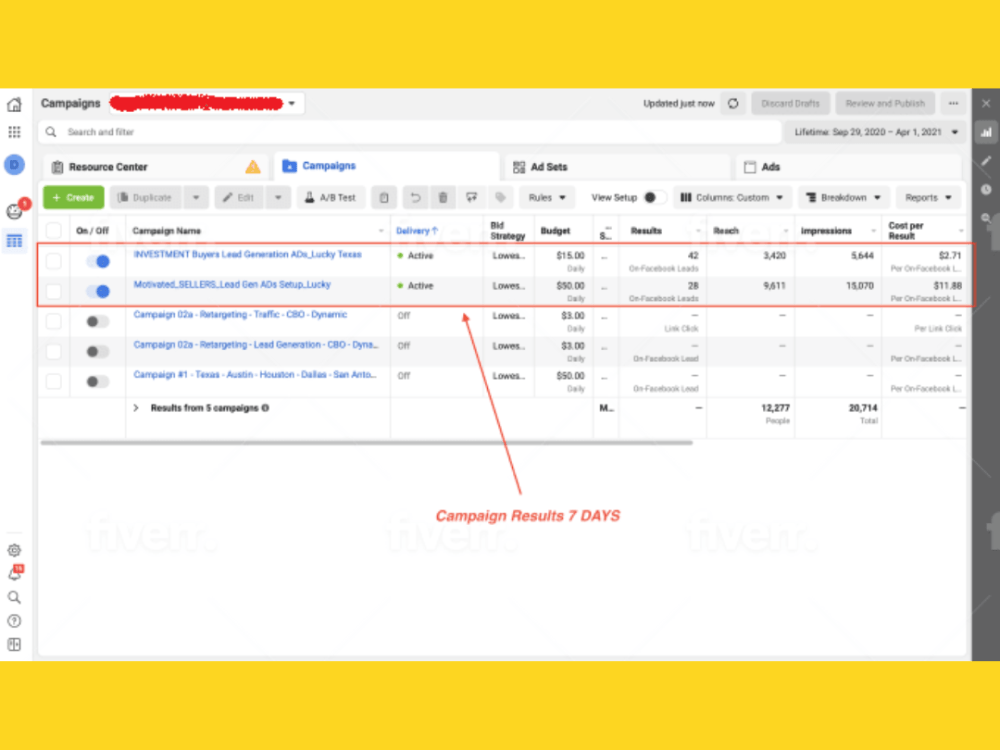This screenshot has width=1000, height=750.
Task: Sort by the Impressions column header
Action: point(827,231)
